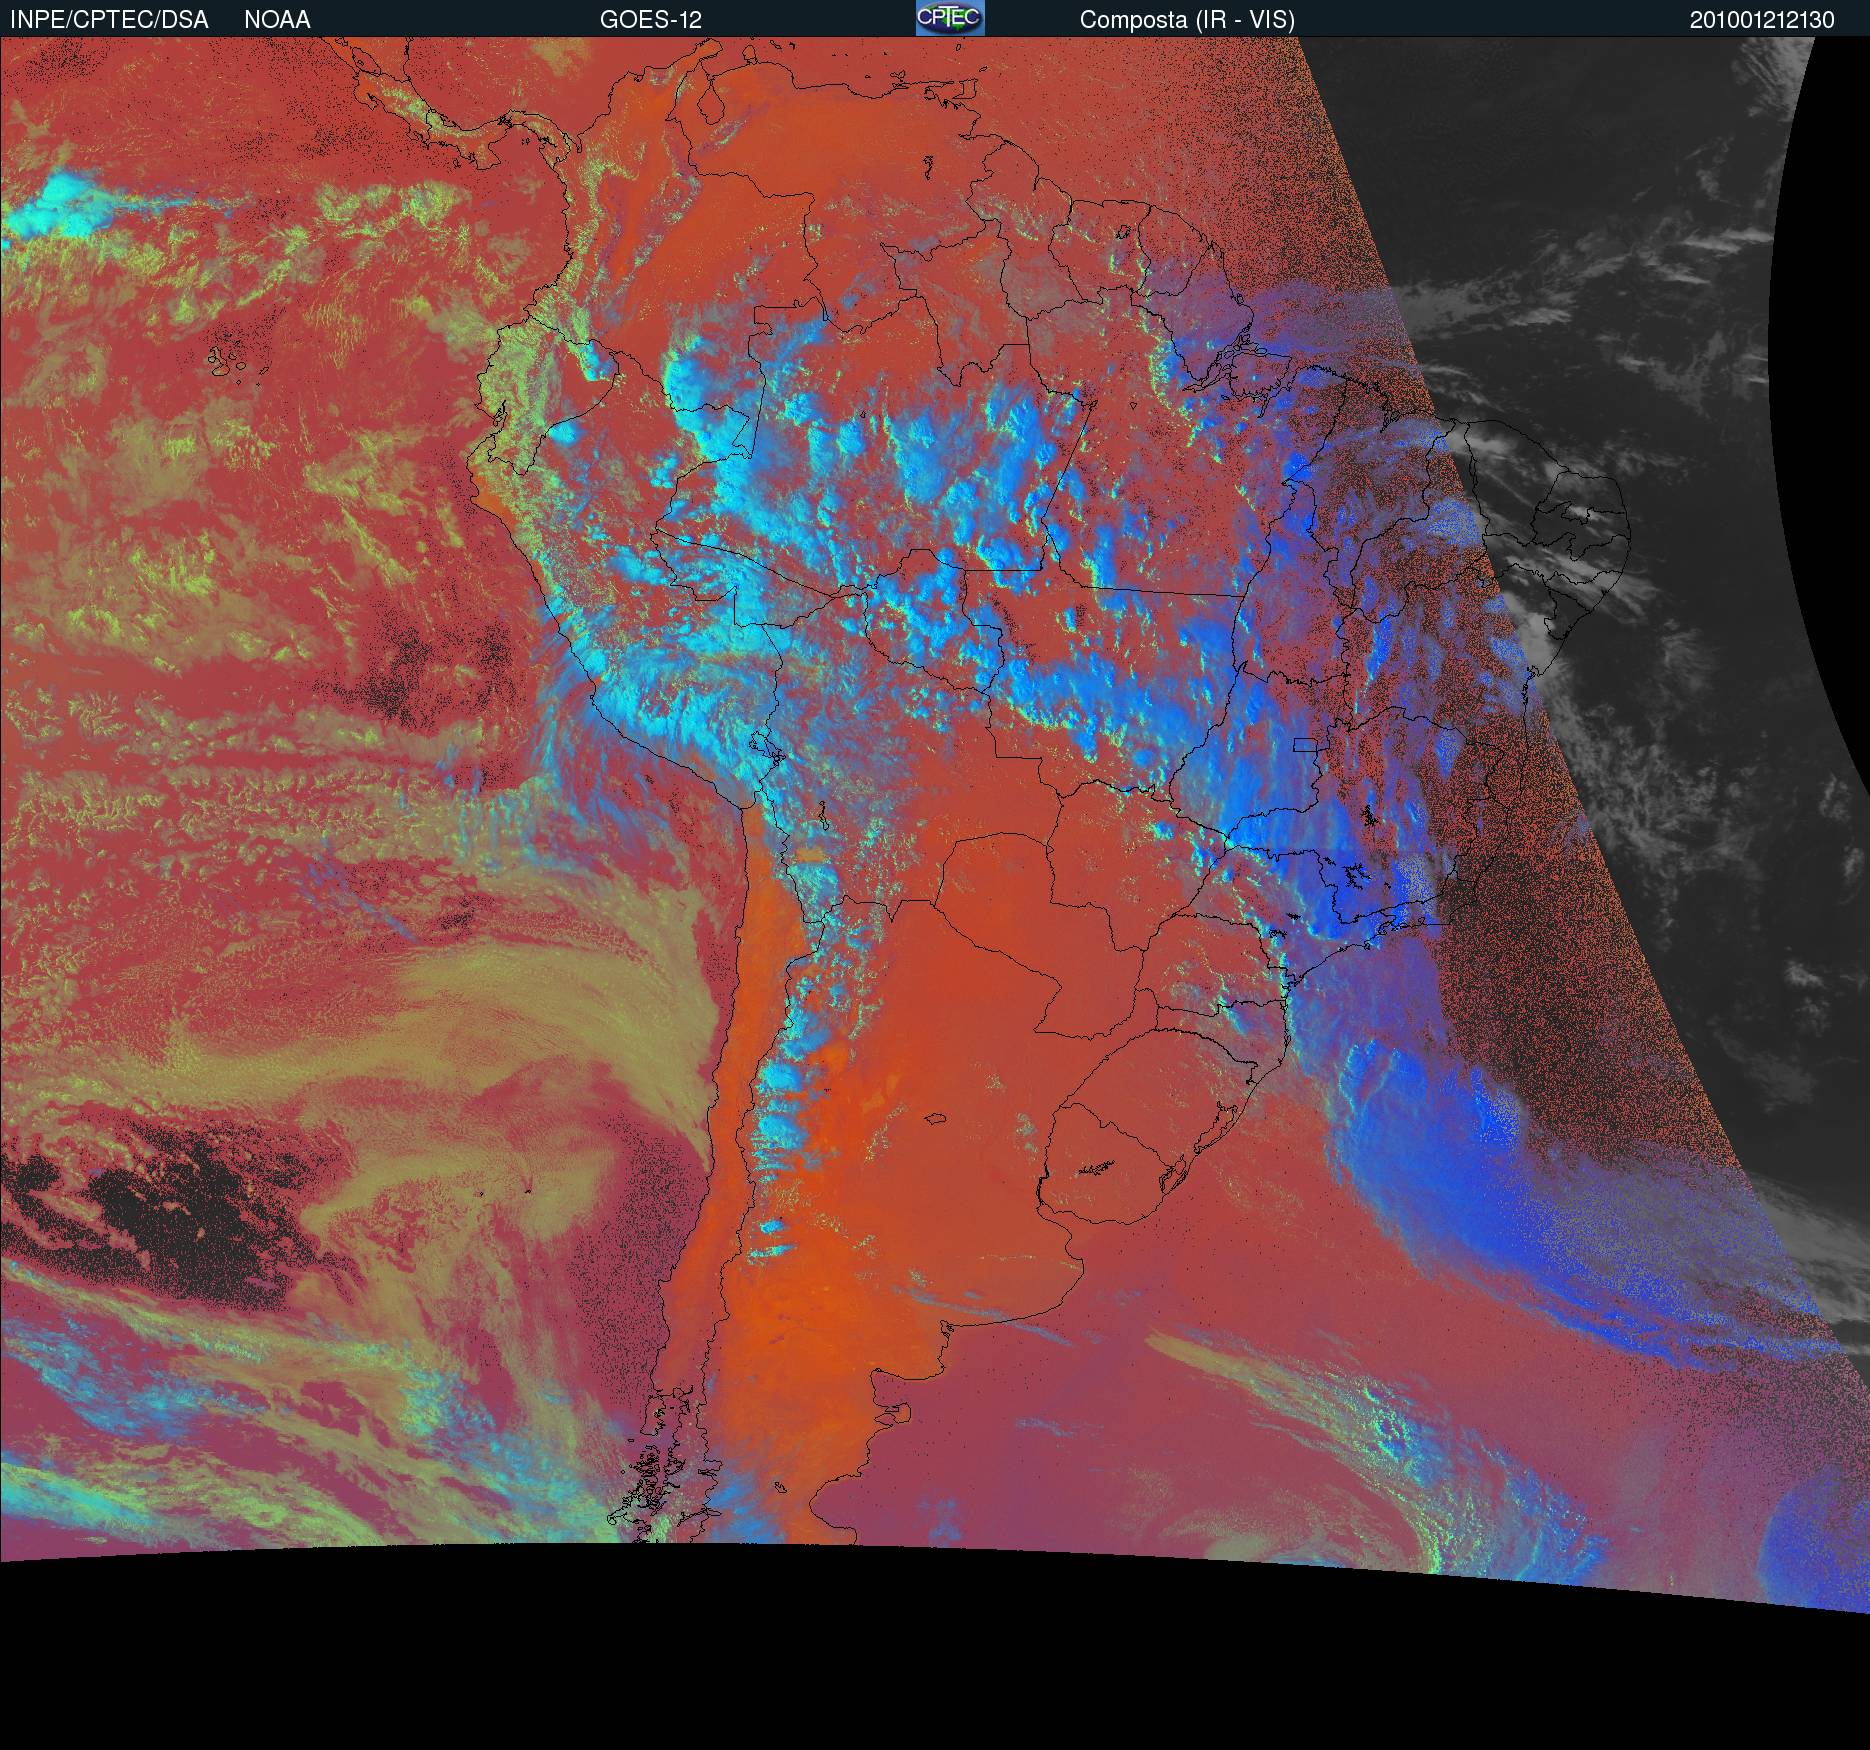Click the Composta (IR - VIS) title

pyautogui.click(x=1186, y=19)
